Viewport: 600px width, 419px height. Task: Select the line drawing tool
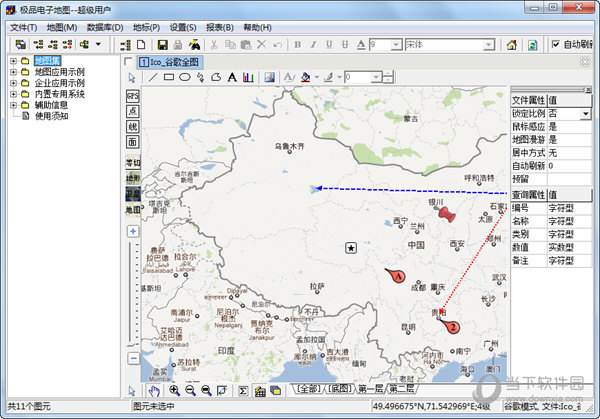pos(153,77)
